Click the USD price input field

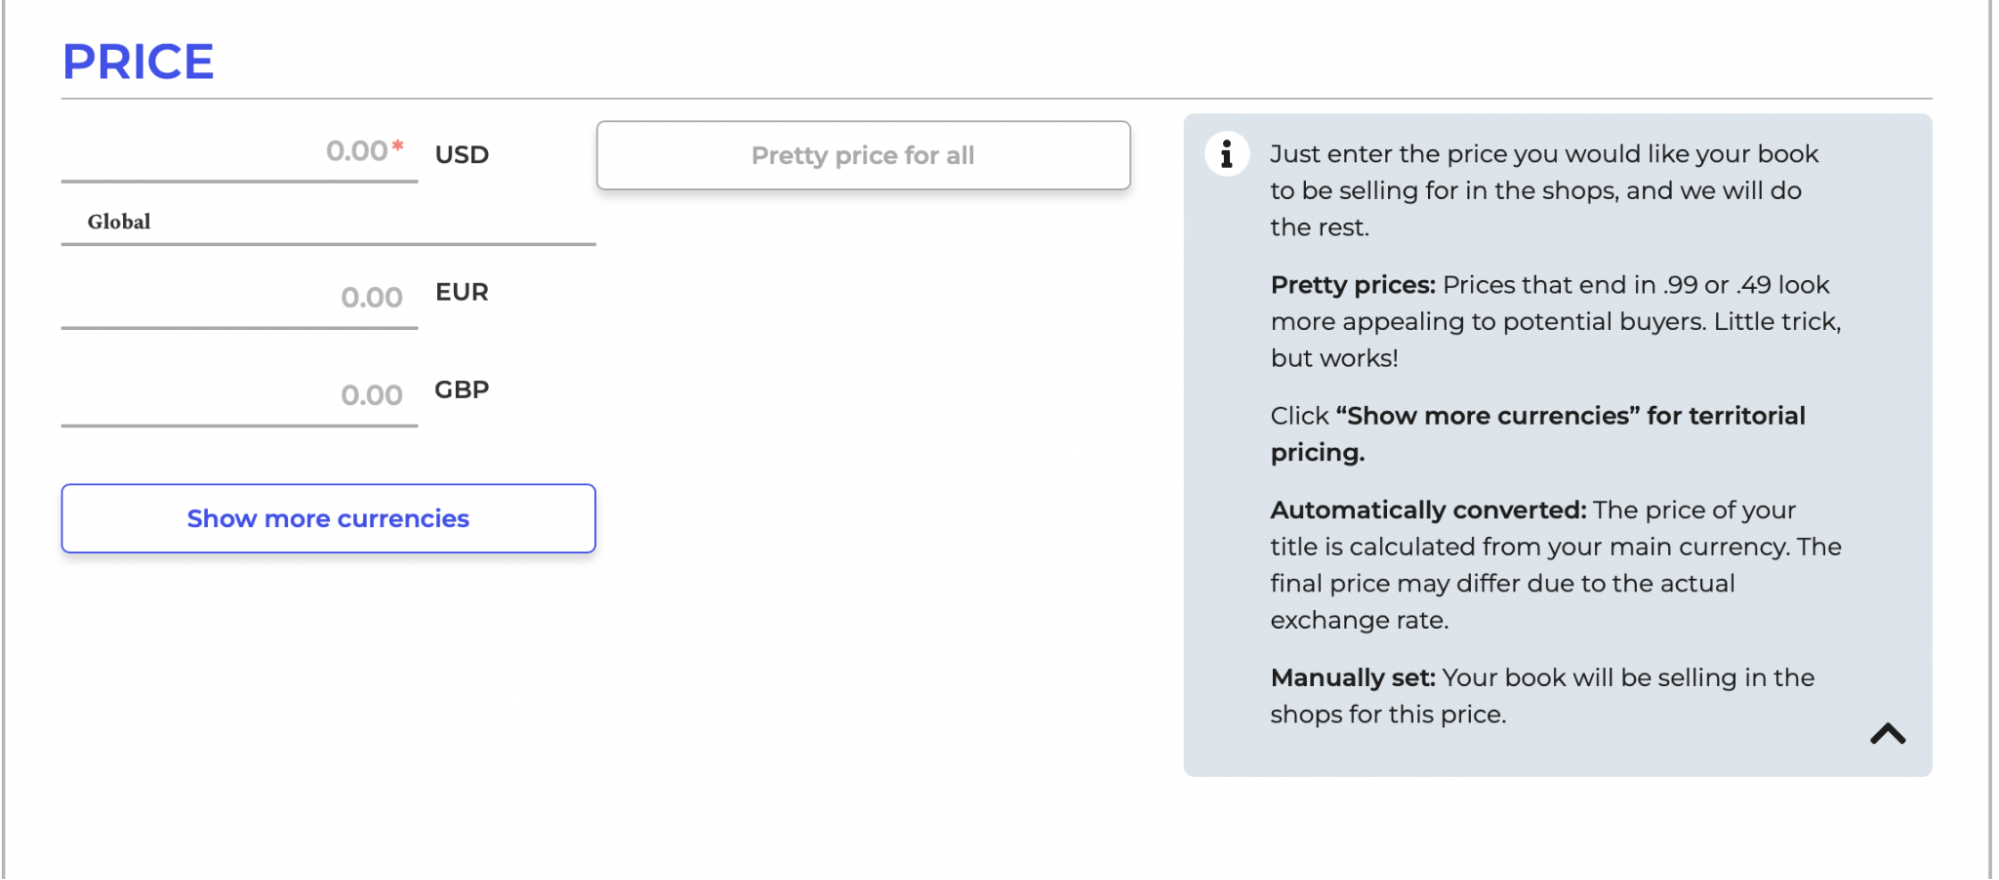(x=240, y=153)
